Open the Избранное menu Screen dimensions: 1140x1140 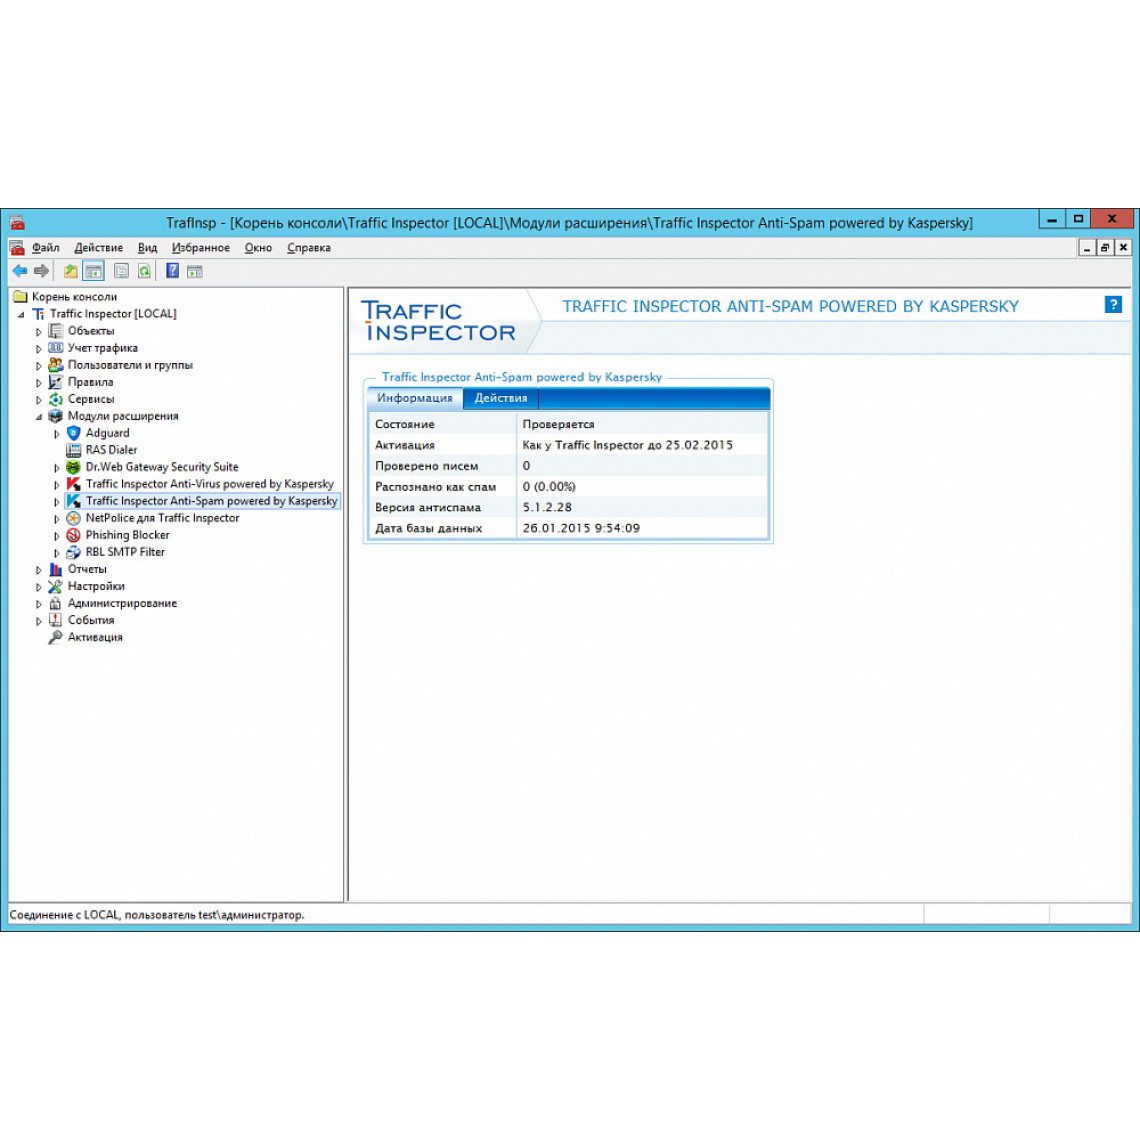201,248
